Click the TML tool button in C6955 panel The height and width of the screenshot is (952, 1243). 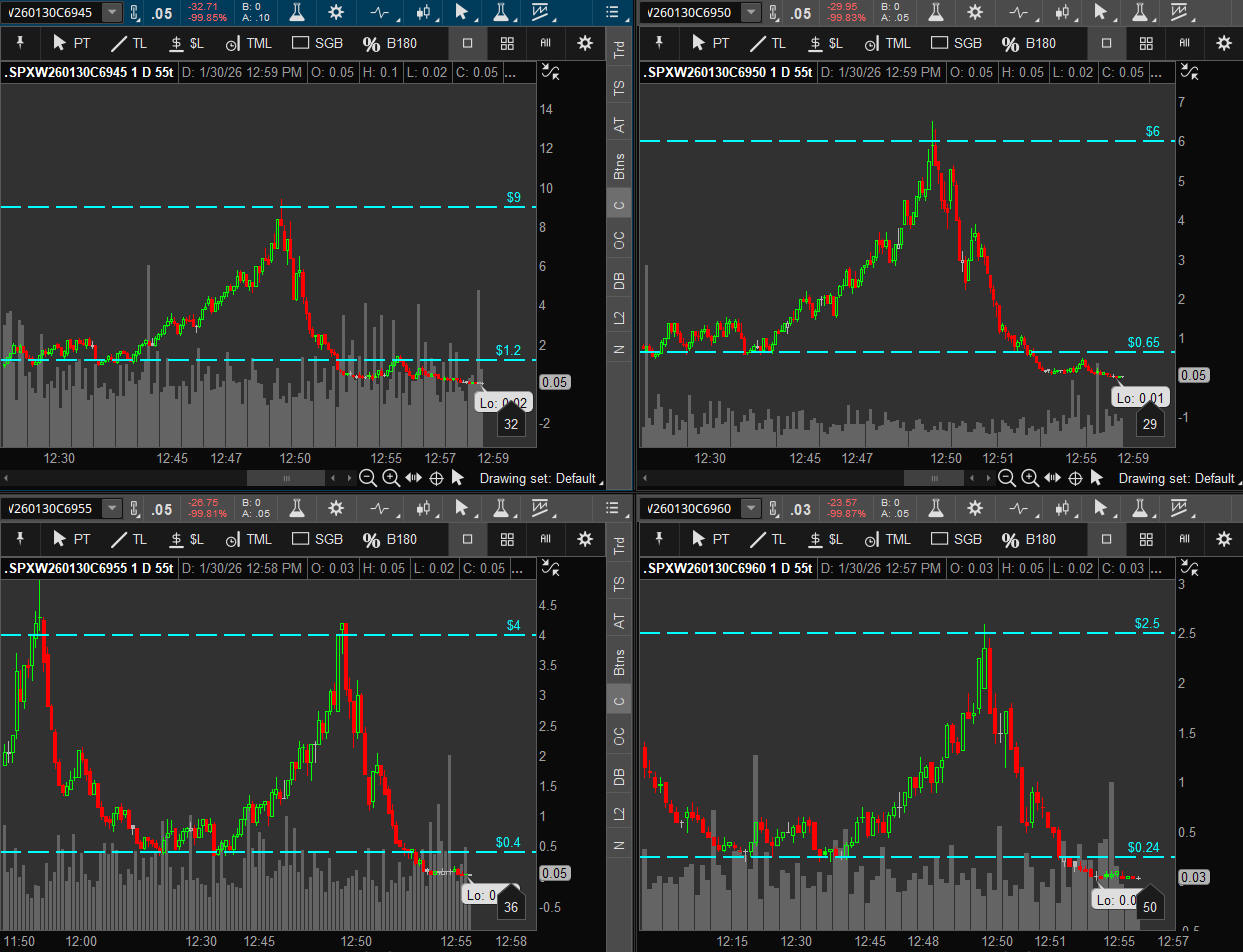[248, 539]
